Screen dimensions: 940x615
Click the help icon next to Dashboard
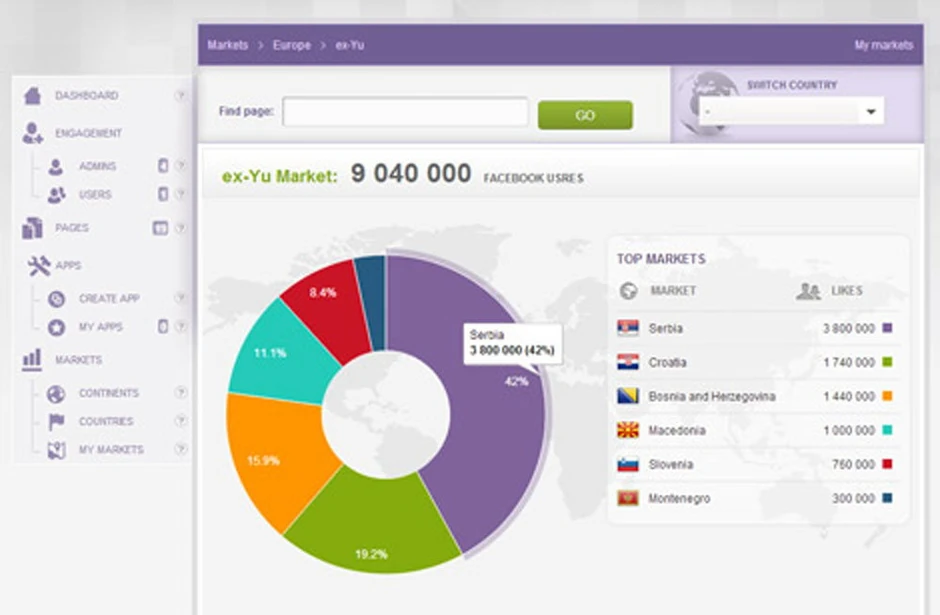point(180,95)
